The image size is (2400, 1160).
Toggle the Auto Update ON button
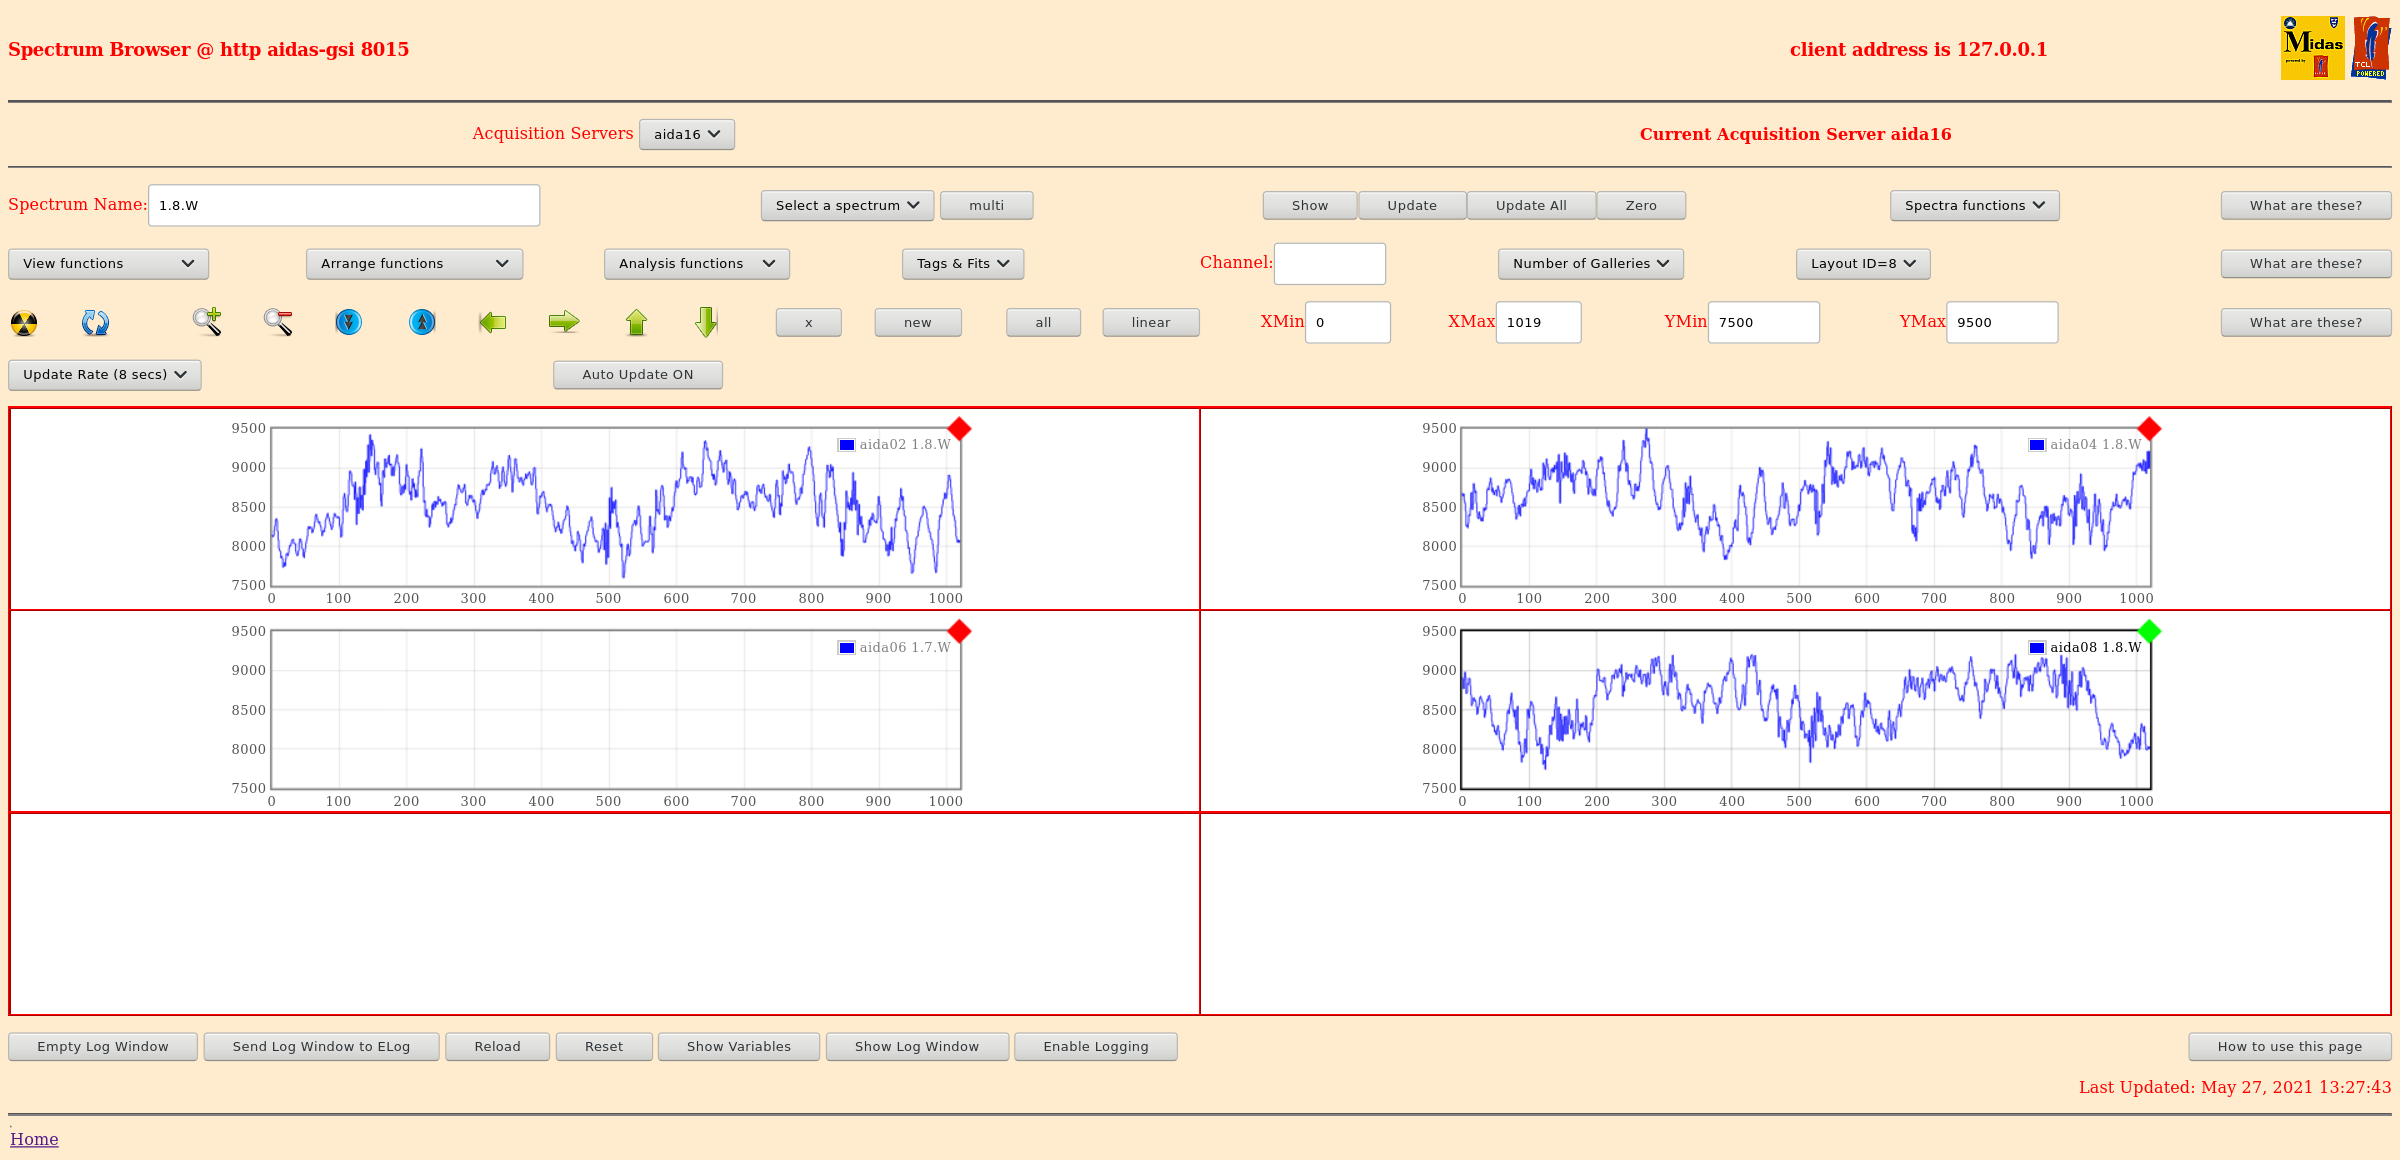click(x=637, y=375)
